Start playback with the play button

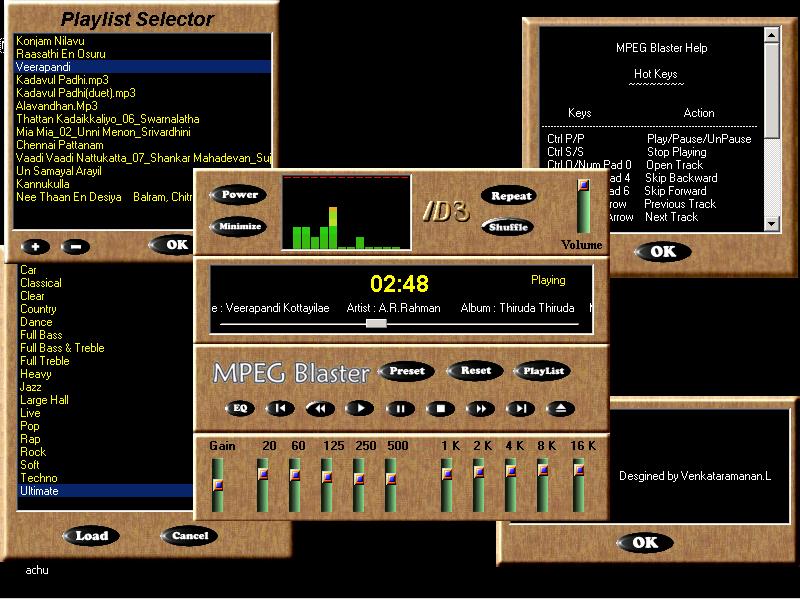point(360,408)
